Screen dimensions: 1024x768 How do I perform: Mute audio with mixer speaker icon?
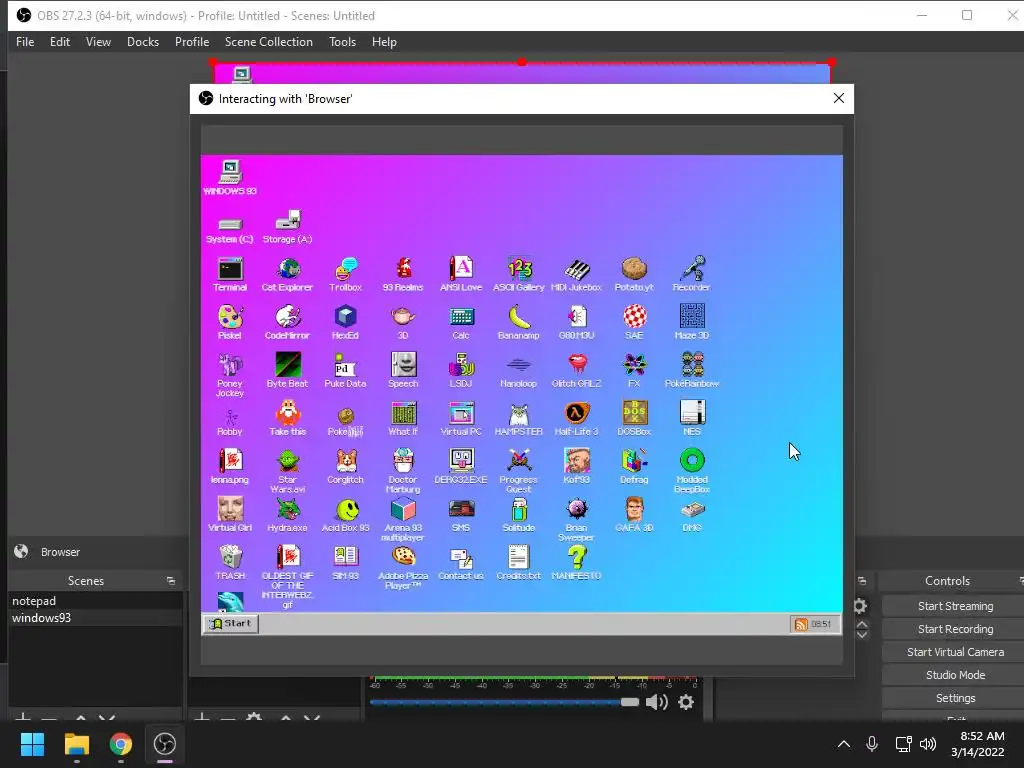(656, 702)
